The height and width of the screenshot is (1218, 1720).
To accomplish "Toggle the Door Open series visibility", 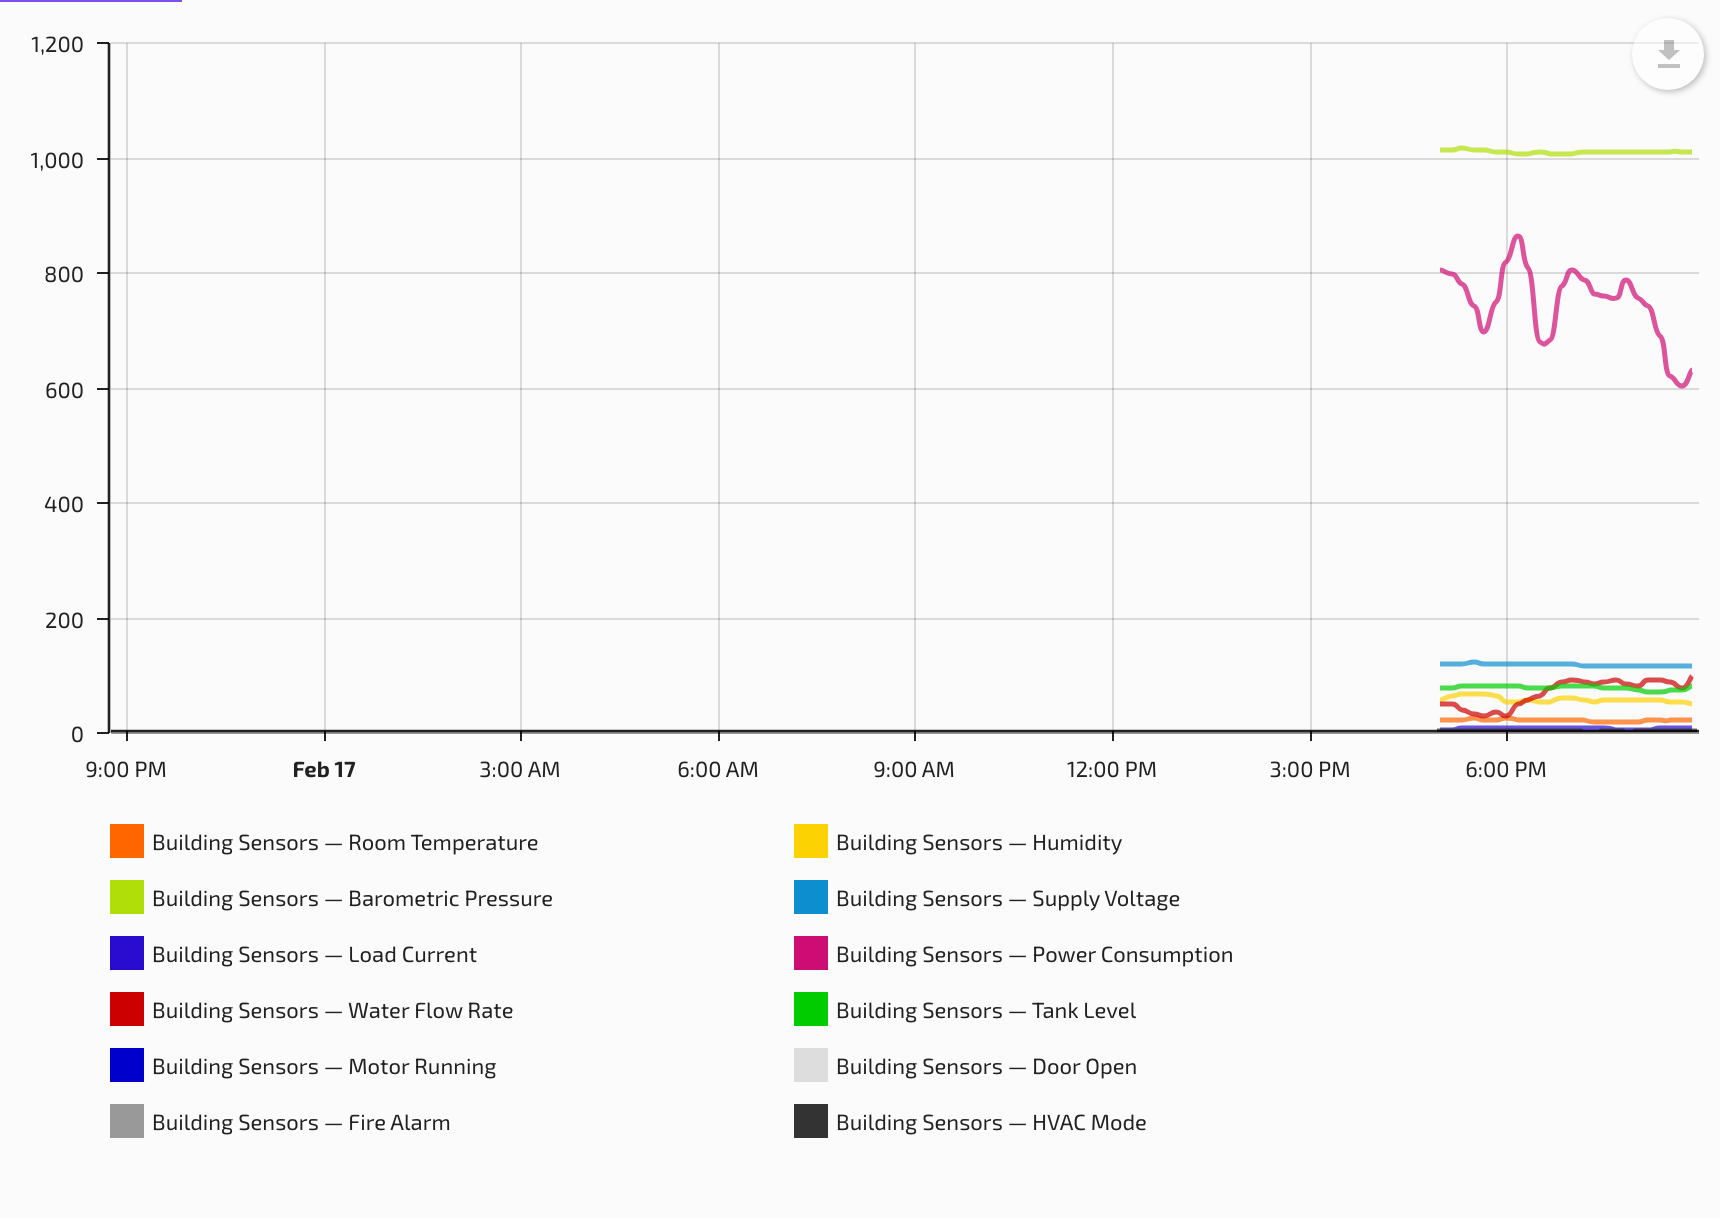I will point(987,1066).
